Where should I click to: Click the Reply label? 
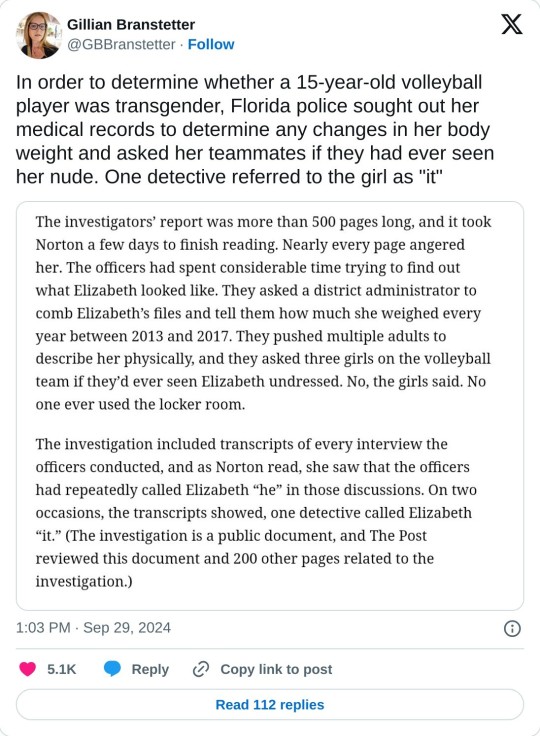(x=150, y=669)
